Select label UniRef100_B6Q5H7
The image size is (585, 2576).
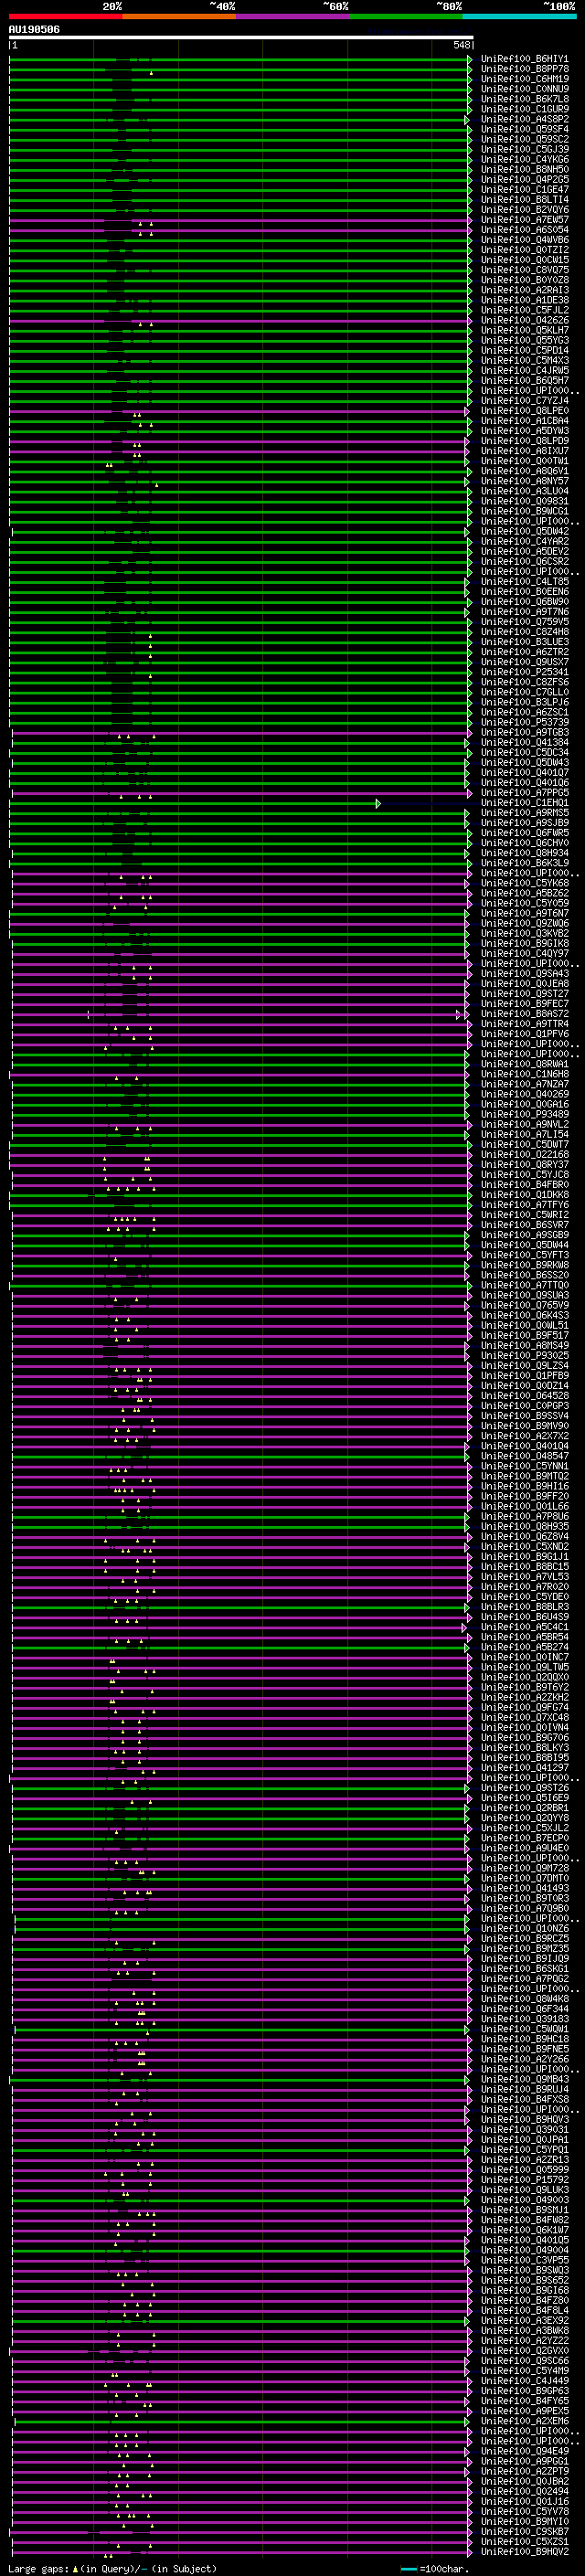524,381
